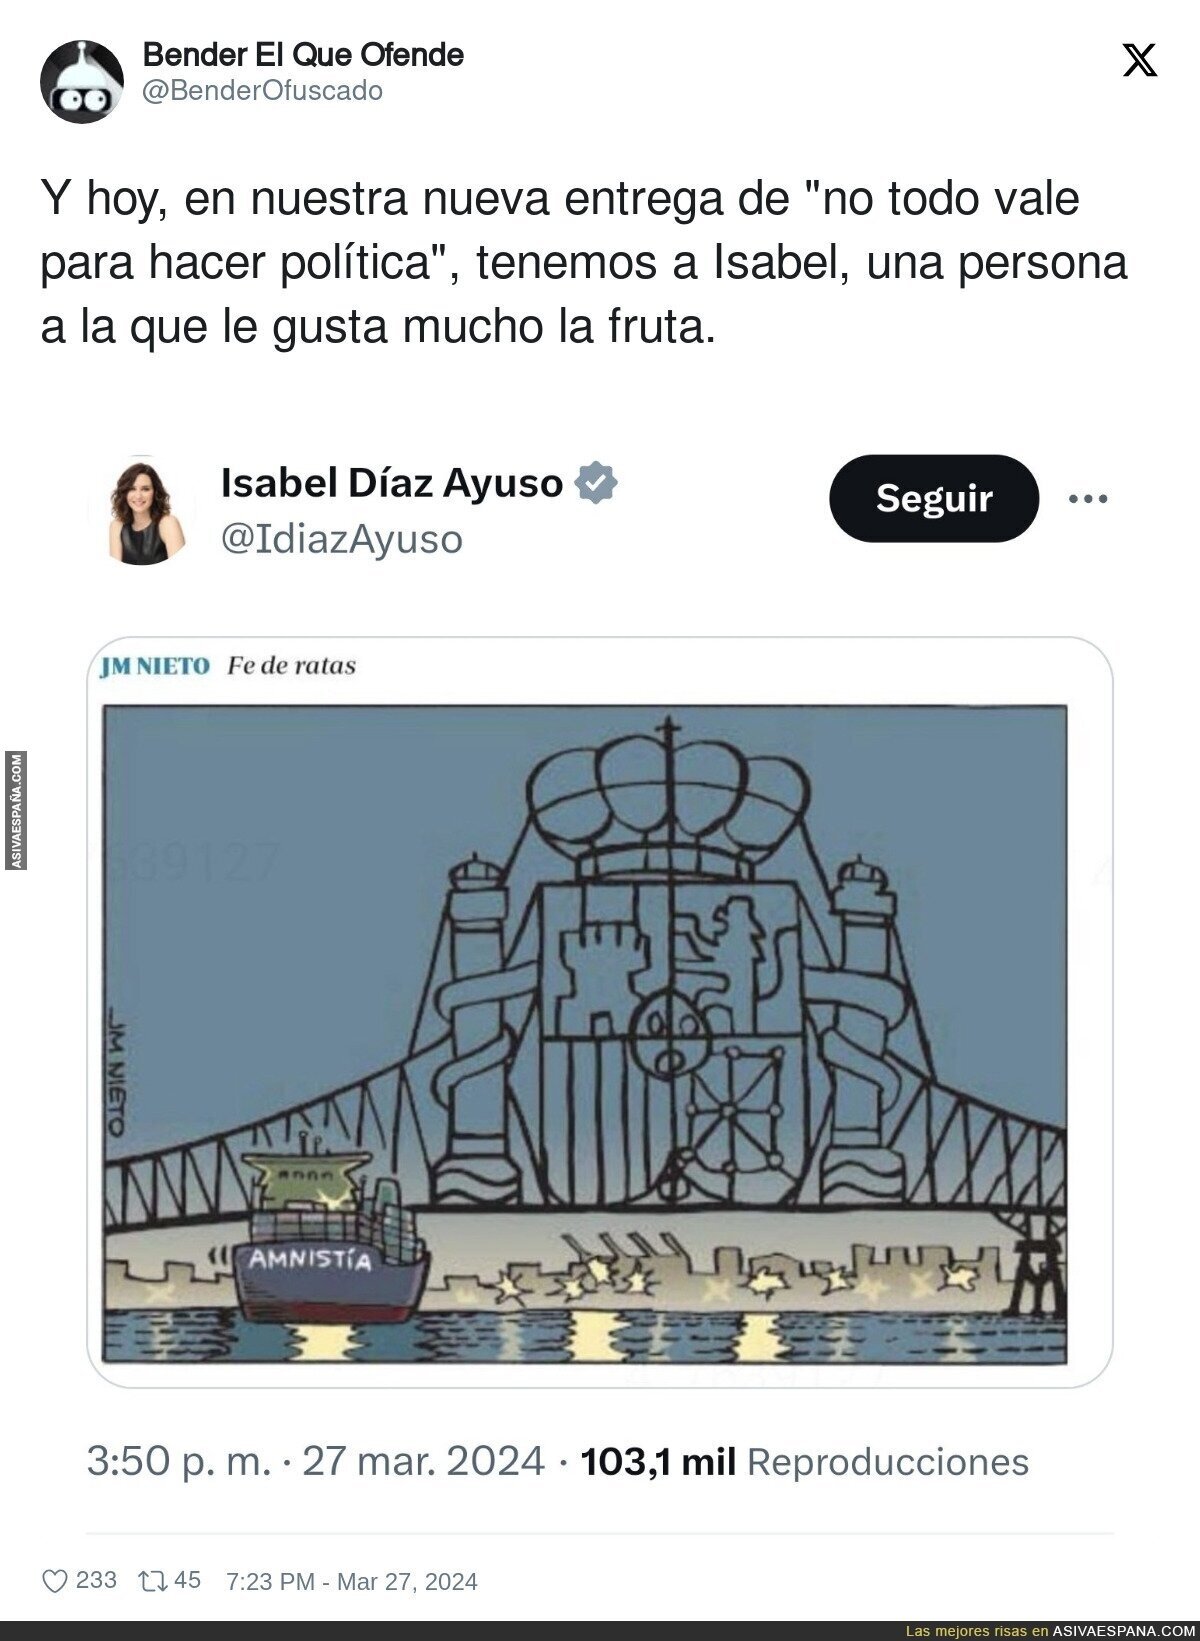This screenshot has width=1200, height=1641.
Task: Click the vertical ASIVAESPAÑA.COM watermark
Action: tap(17, 811)
